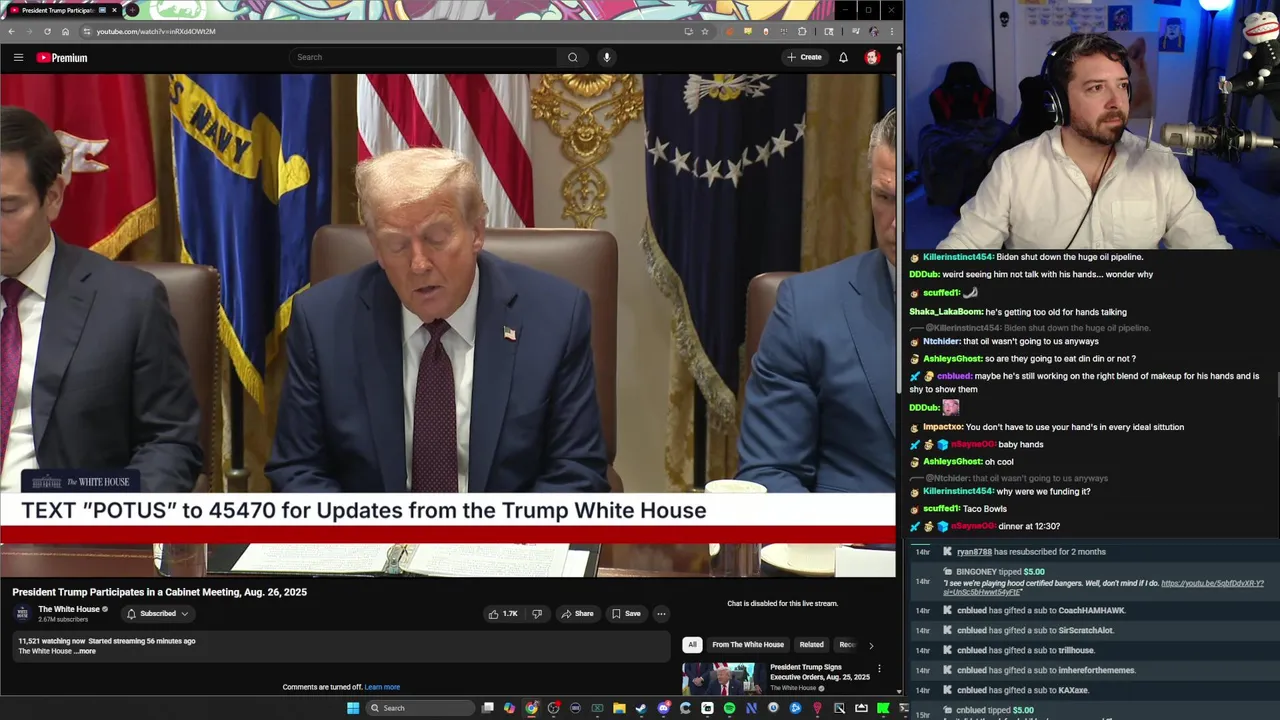
Task: Open the browser three-dot menu
Action: [892, 31]
